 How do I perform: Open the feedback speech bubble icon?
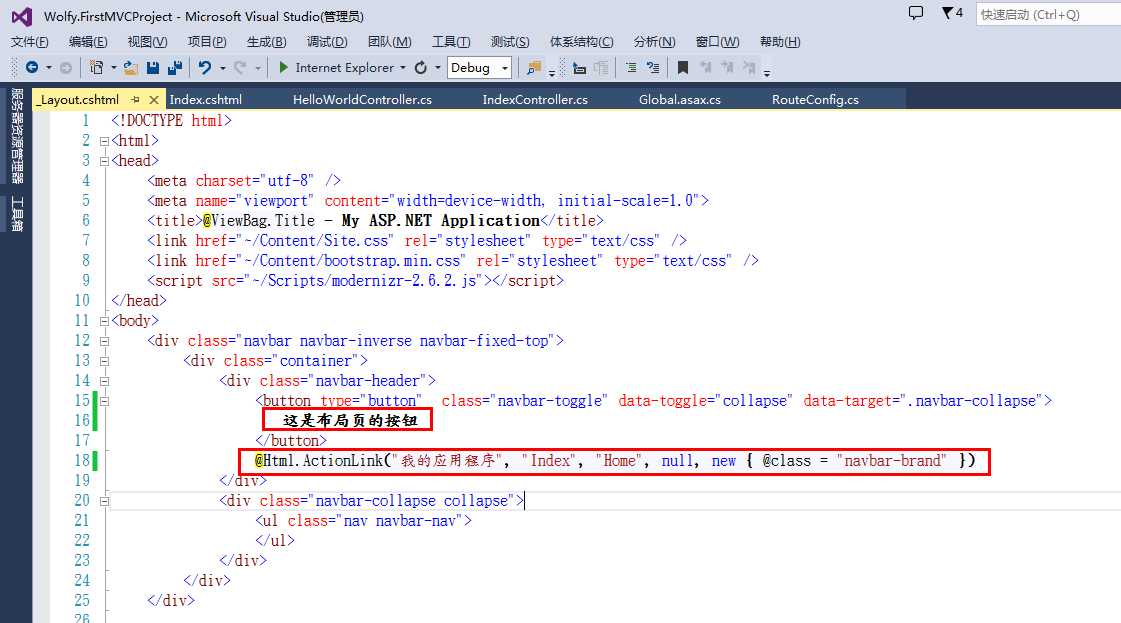(916, 13)
